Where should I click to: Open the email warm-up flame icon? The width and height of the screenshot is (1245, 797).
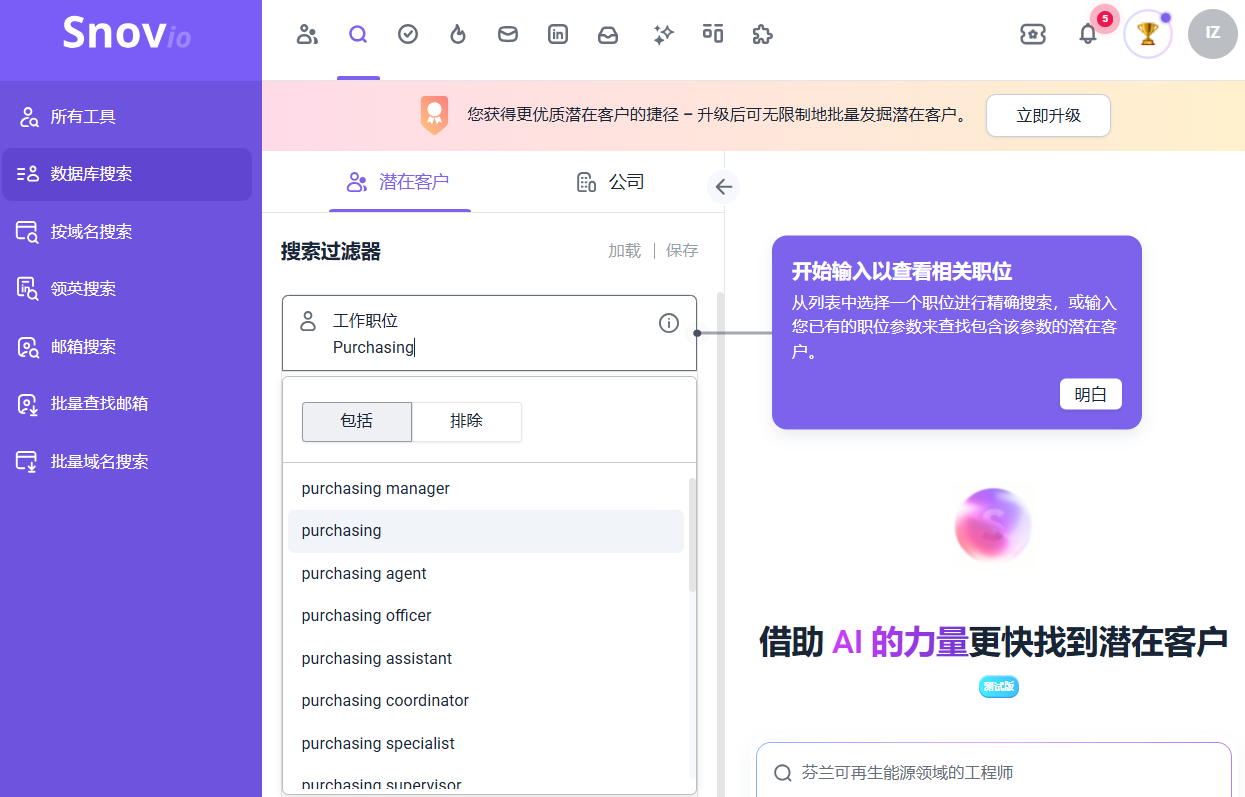click(x=458, y=35)
